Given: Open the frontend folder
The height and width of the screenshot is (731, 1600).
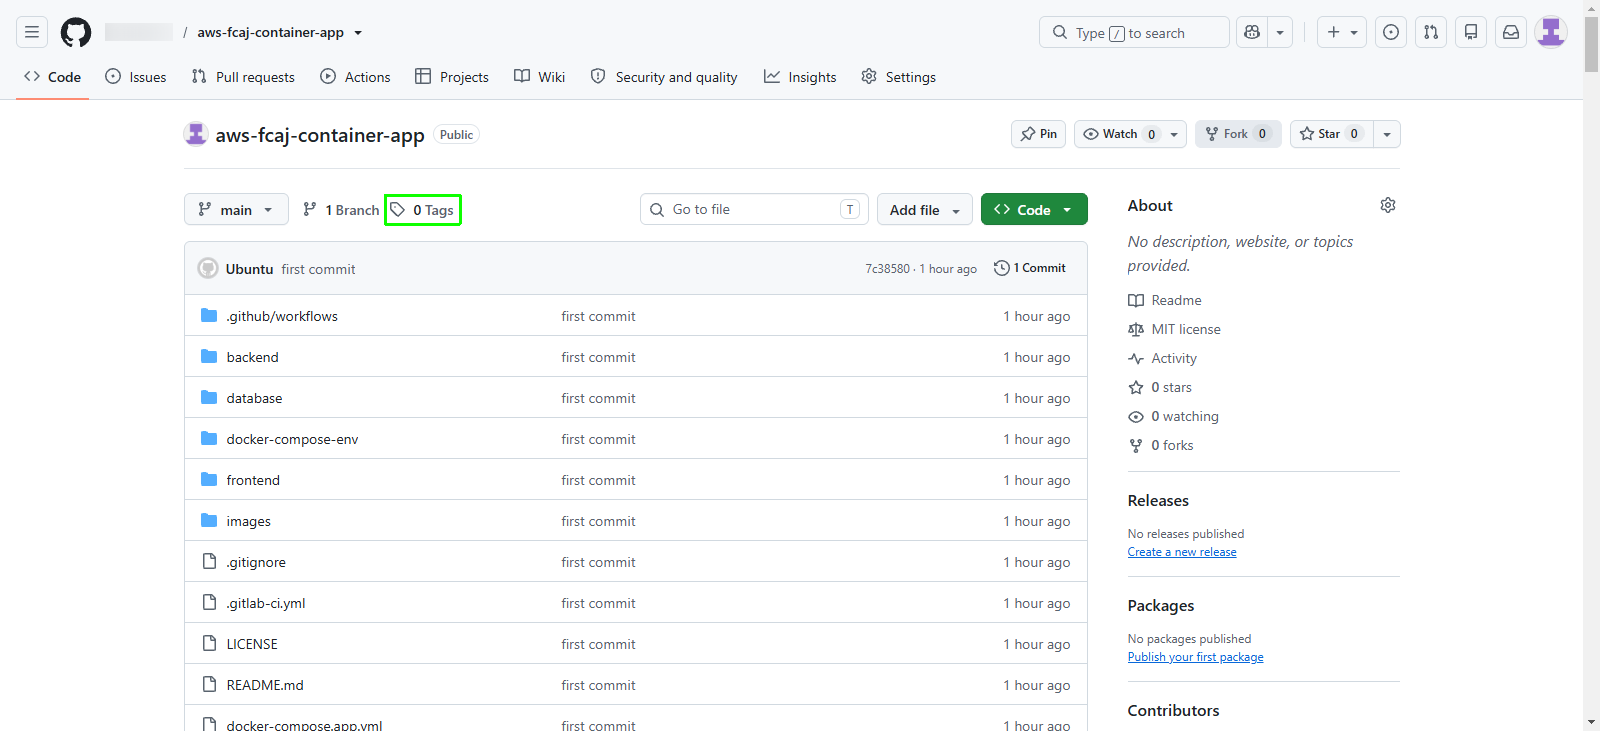Looking at the screenshot, I should (253, 480).
